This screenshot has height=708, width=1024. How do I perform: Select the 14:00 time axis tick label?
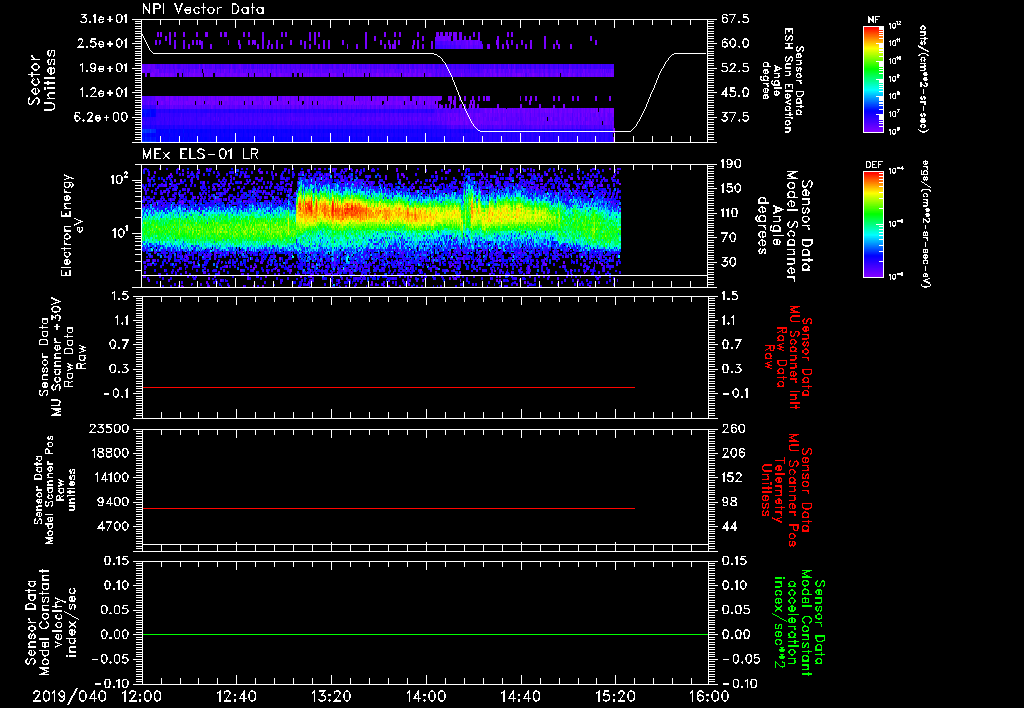coord(426,696)
